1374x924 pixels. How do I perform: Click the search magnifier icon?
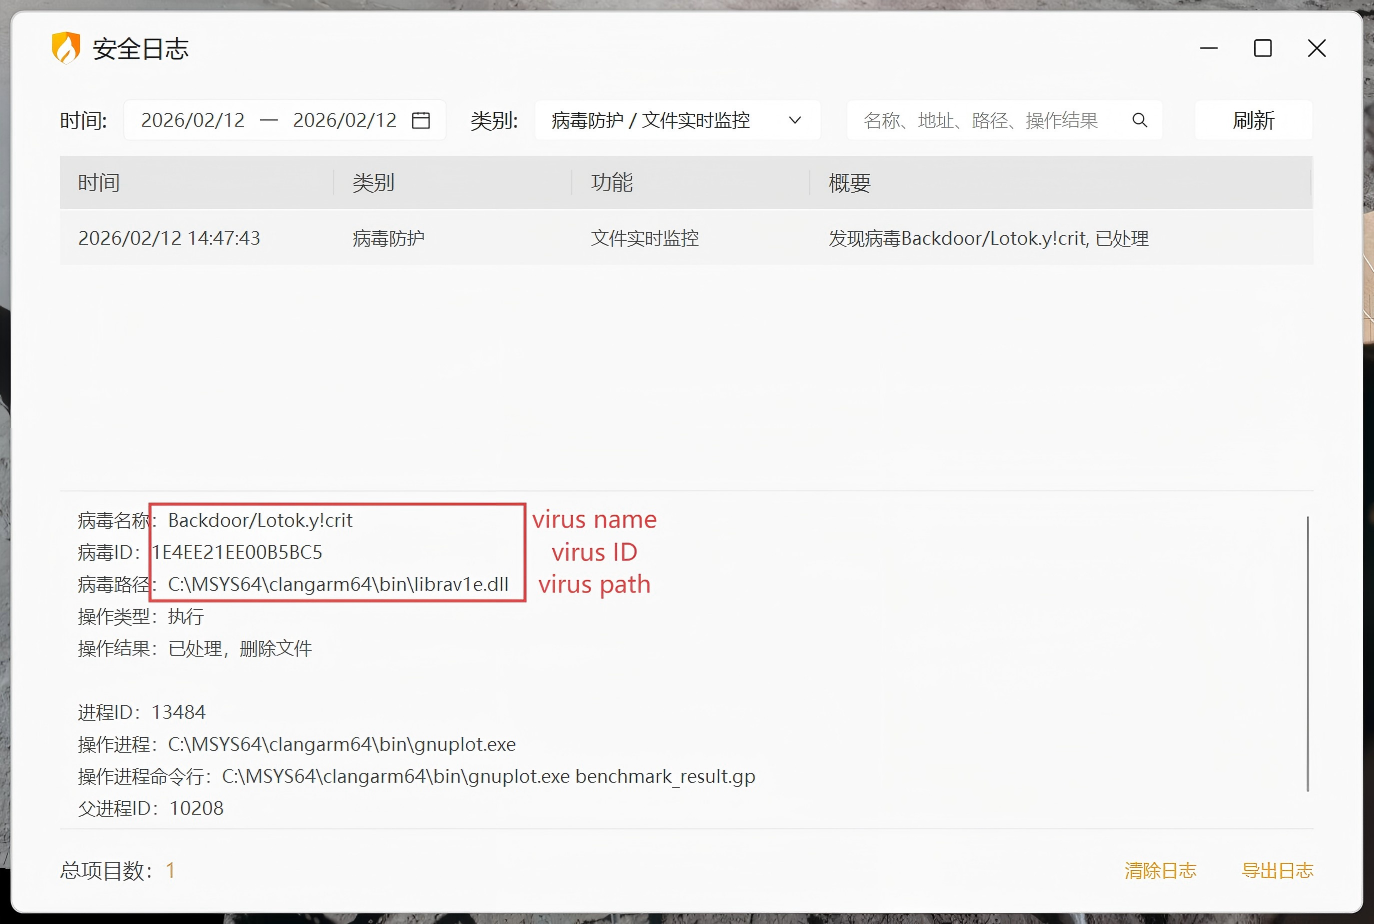pyautogui.click(x=1139, y=120)
